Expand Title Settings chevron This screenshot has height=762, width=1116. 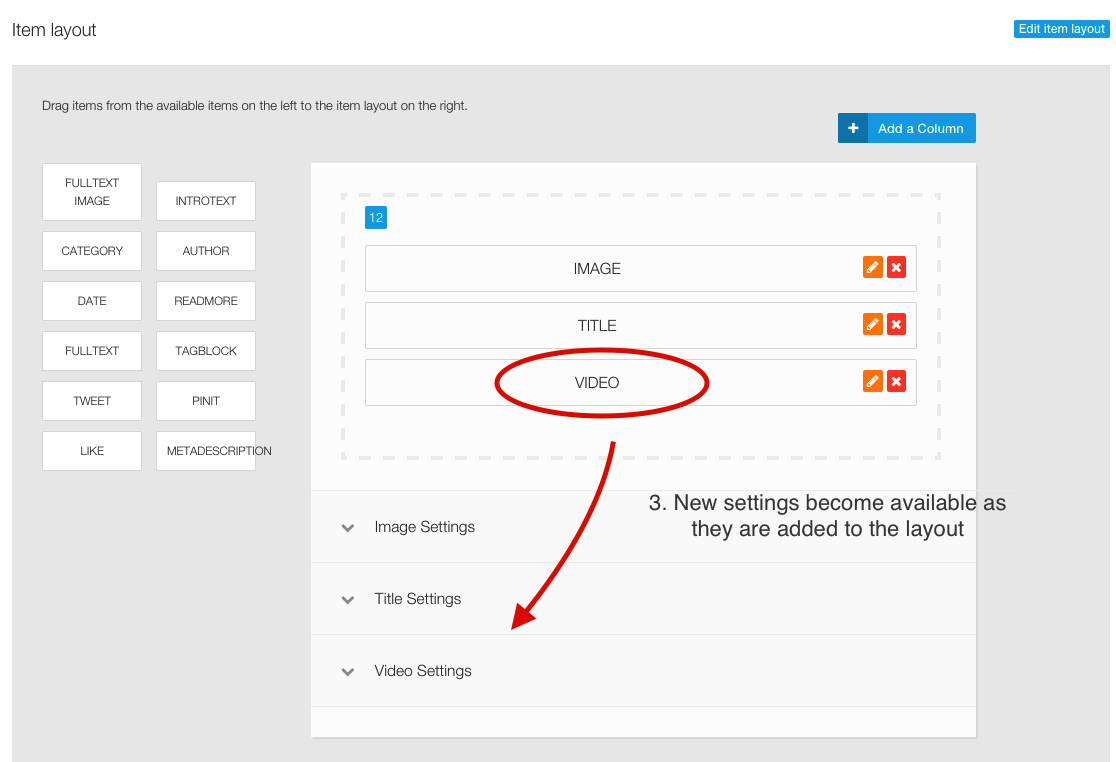pyautogui.click(x=347, y=600)
